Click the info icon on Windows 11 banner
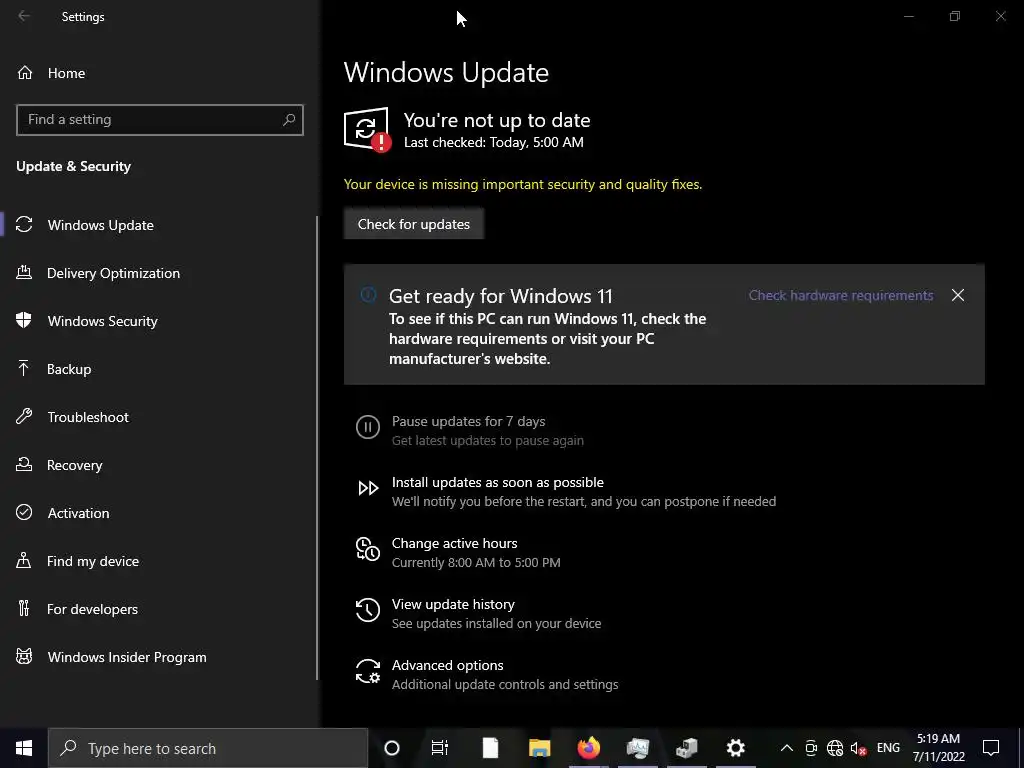Image resolution: width=1024 pixels, height=768 pixels. (x=368, y=295)
